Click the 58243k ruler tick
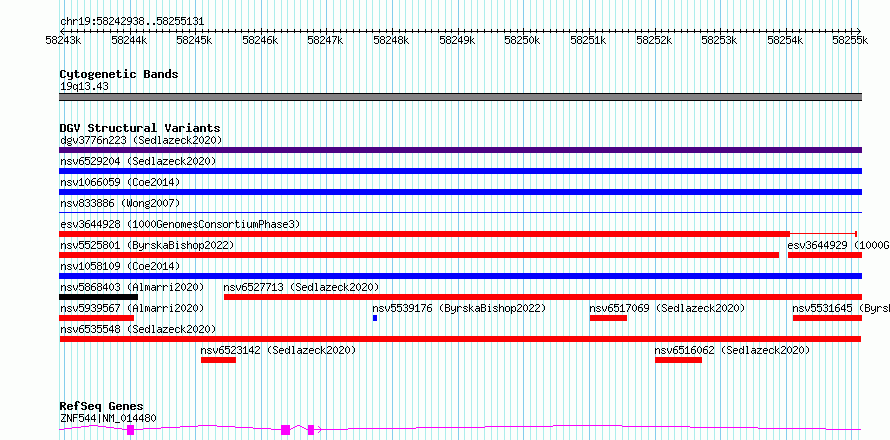 [x=64, y=40]
